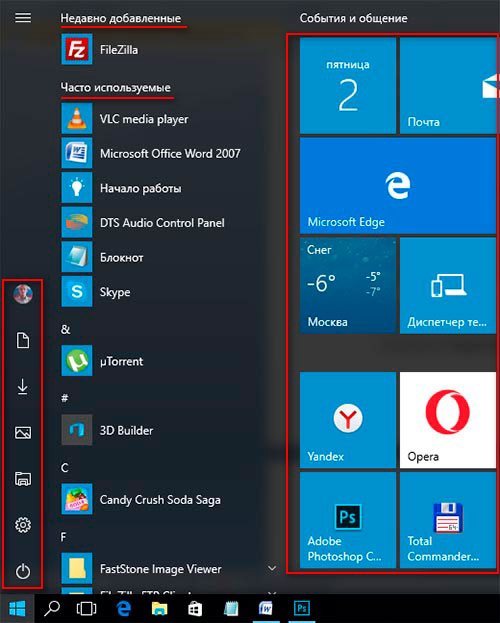
Task: Open Adobe Photoshop tile
Action: click(x=348, y=520)
